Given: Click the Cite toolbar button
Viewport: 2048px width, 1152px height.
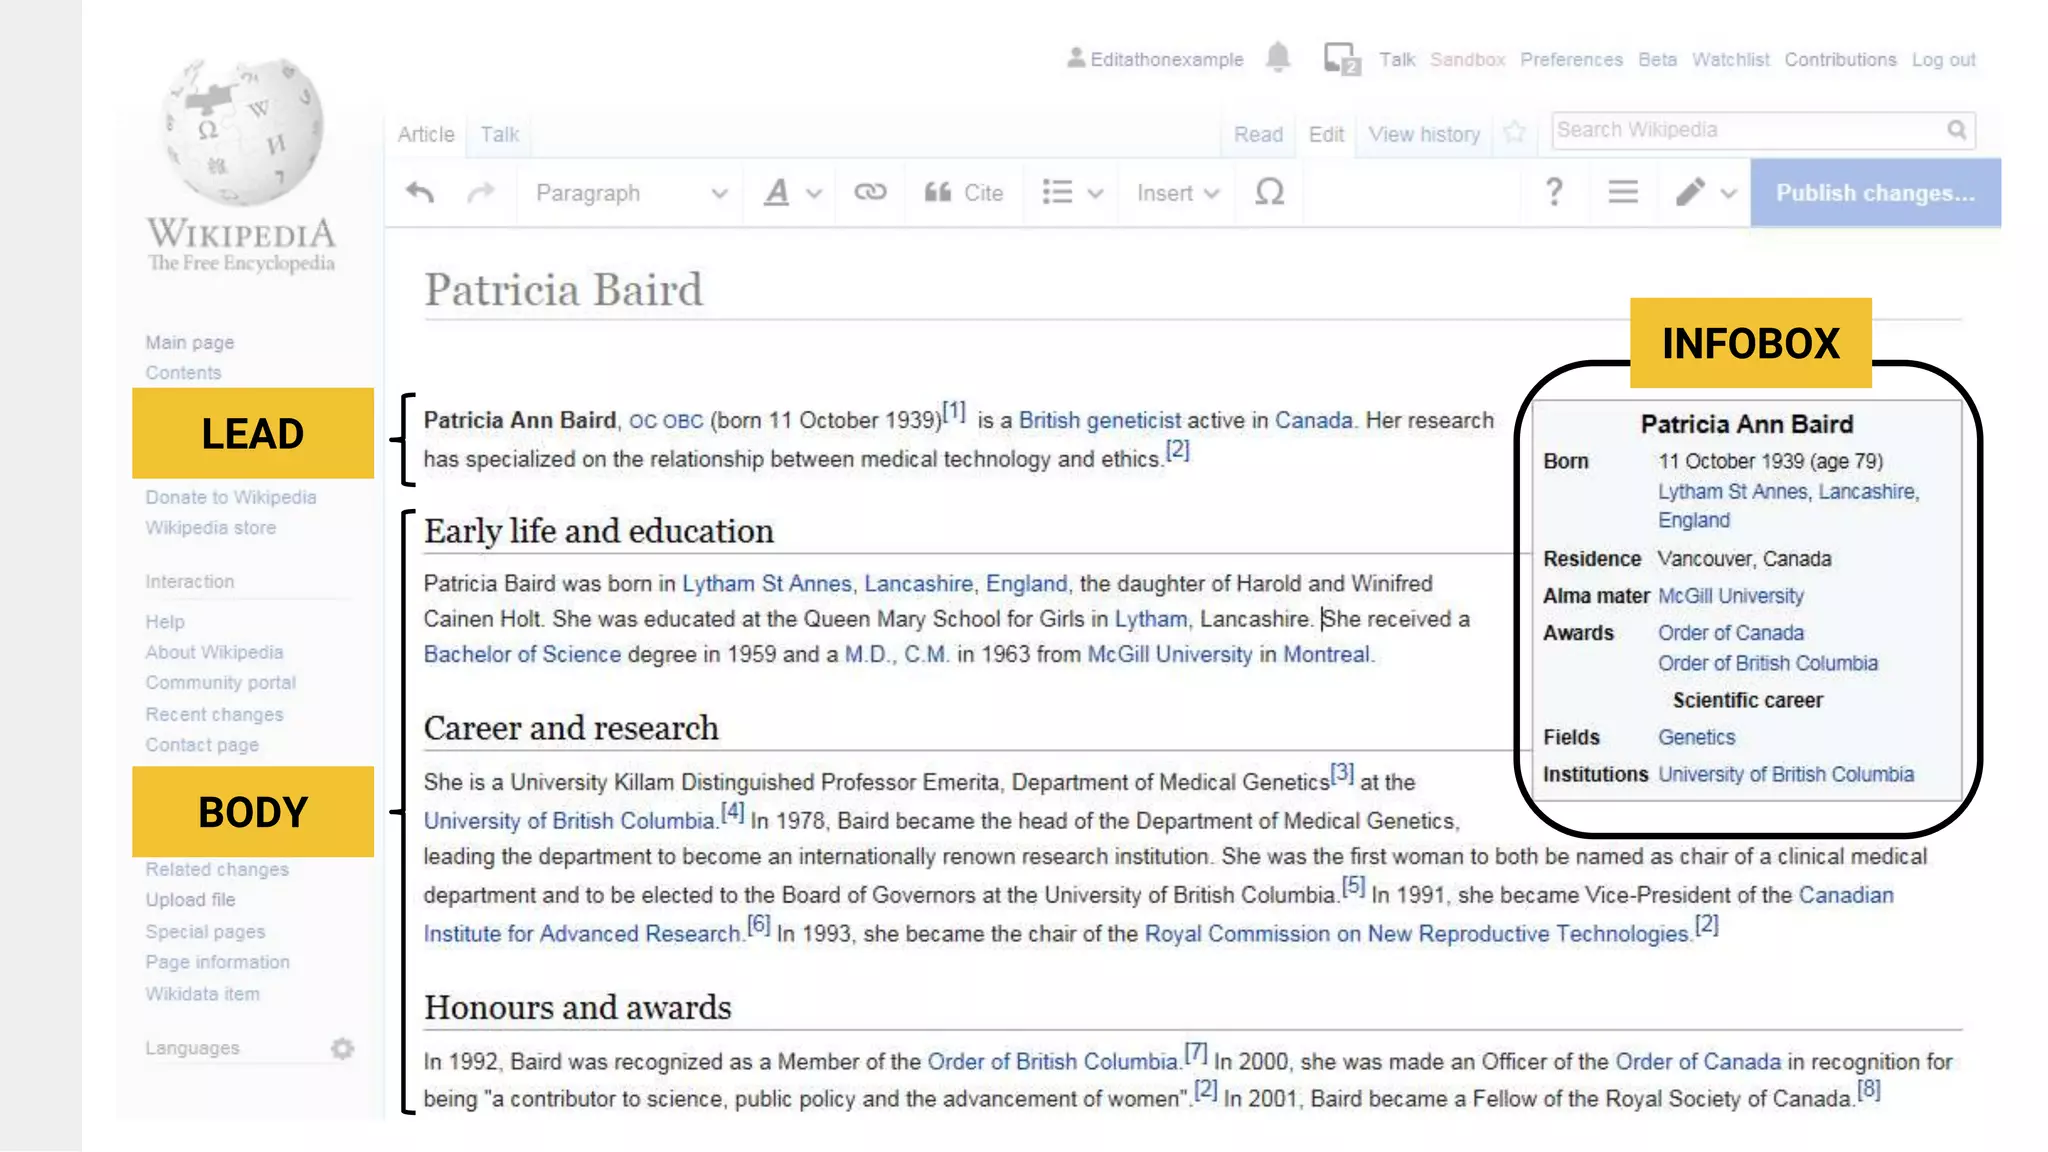Looking at the screenshot, I should [x=964, y=193].
